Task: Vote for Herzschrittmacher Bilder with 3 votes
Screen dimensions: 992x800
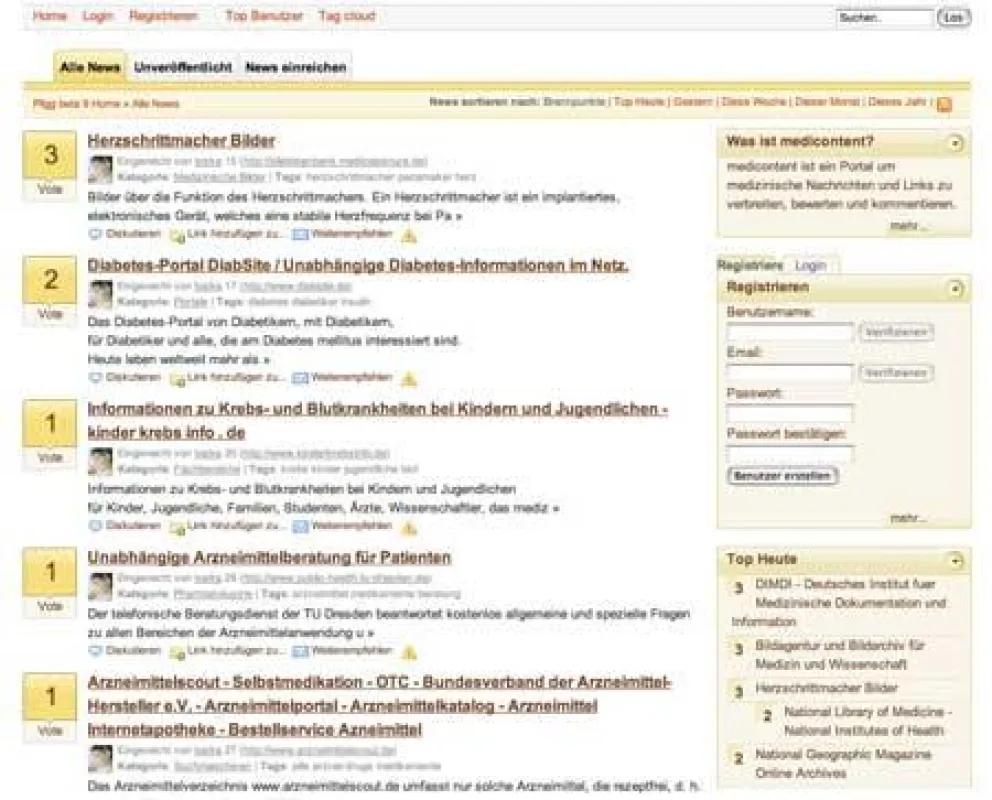Action: (49, 188)
